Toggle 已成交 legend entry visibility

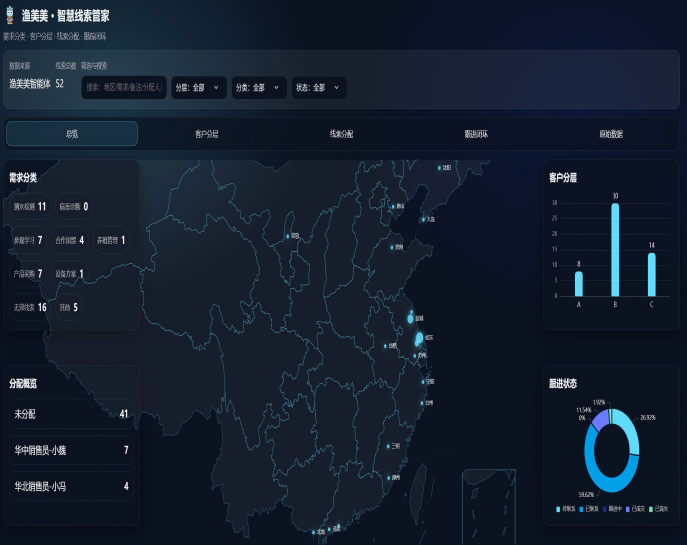click(x=637, y=510)
